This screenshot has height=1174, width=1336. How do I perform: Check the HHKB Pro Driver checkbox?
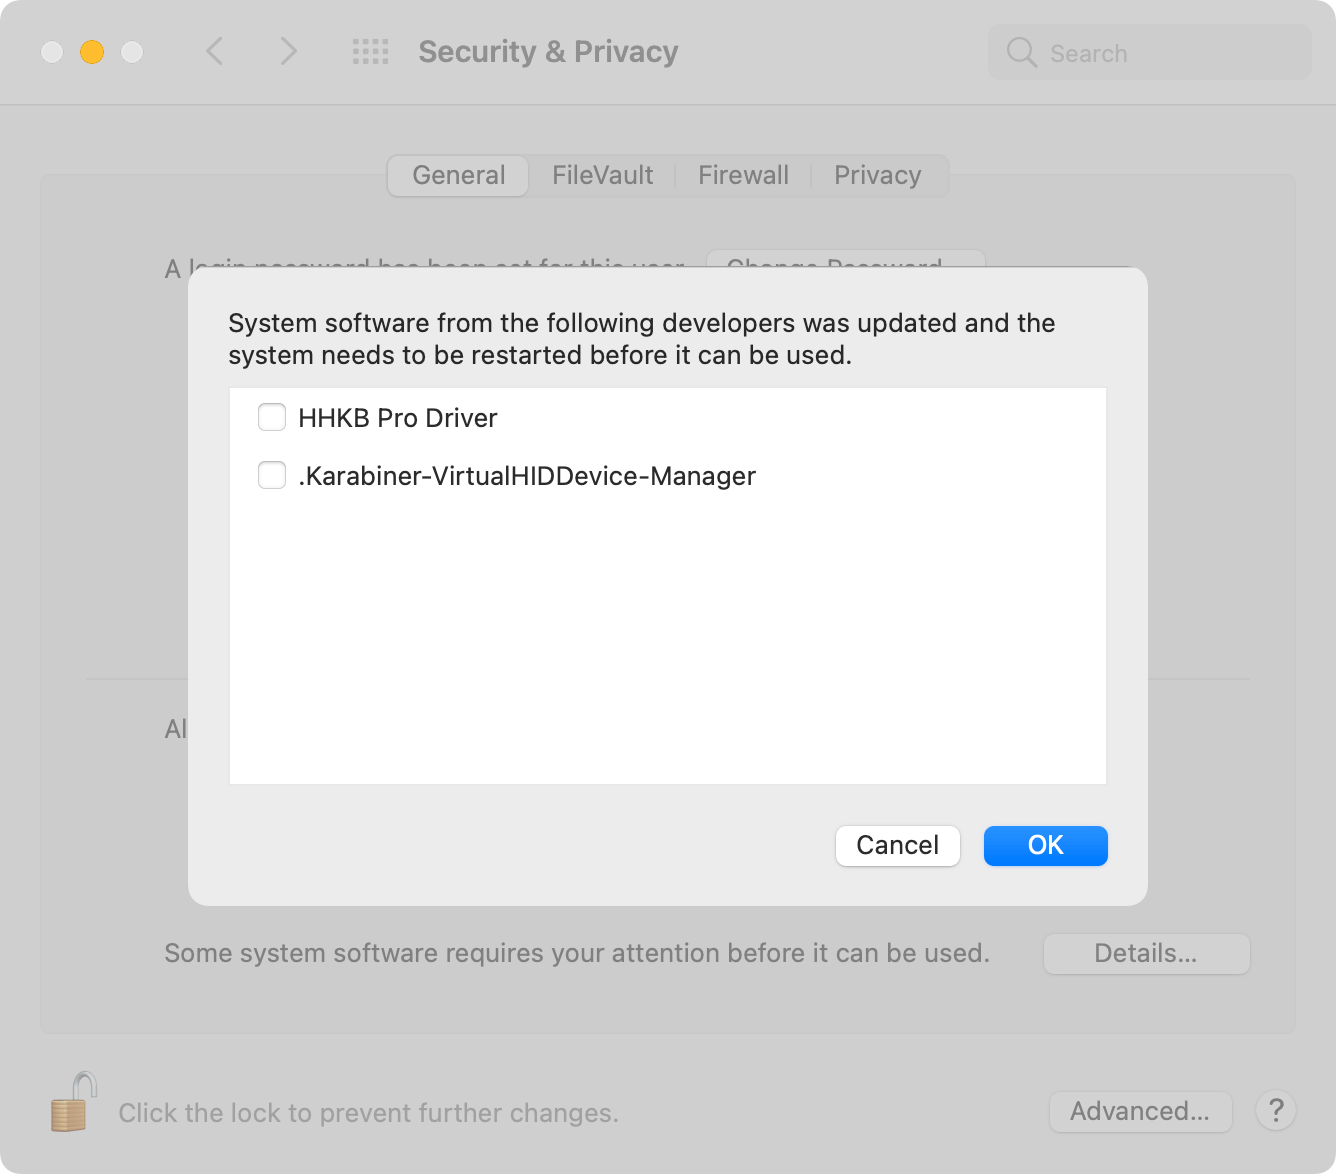click(272, 417)
